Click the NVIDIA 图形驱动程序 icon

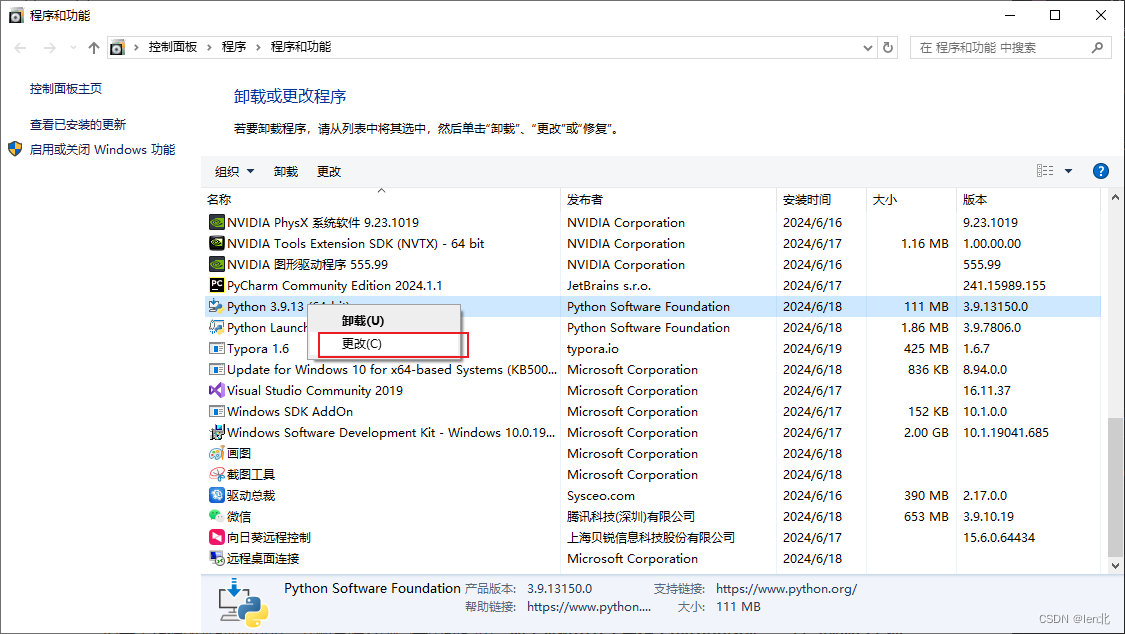217,264
